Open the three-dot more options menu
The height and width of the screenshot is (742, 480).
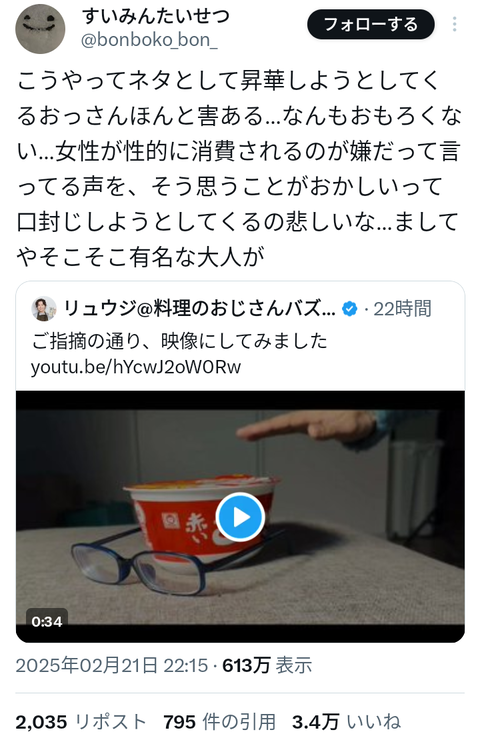(454, 24)
